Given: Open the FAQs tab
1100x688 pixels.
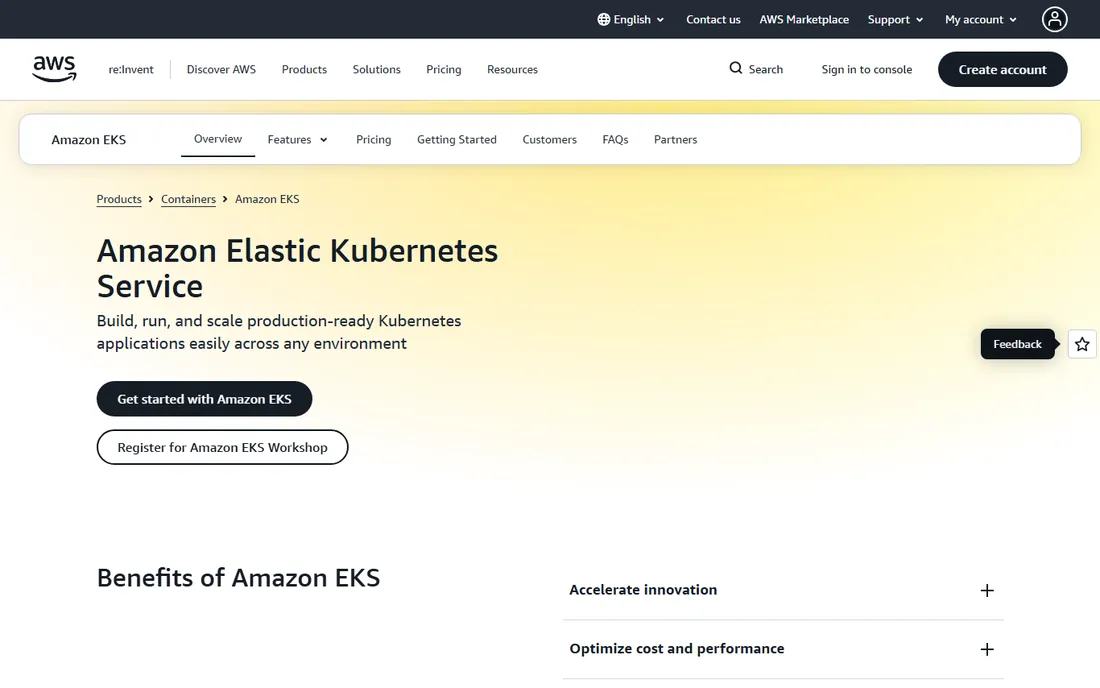Looking at the screenshot, I should pyautogui.click(x=615, y=140).
